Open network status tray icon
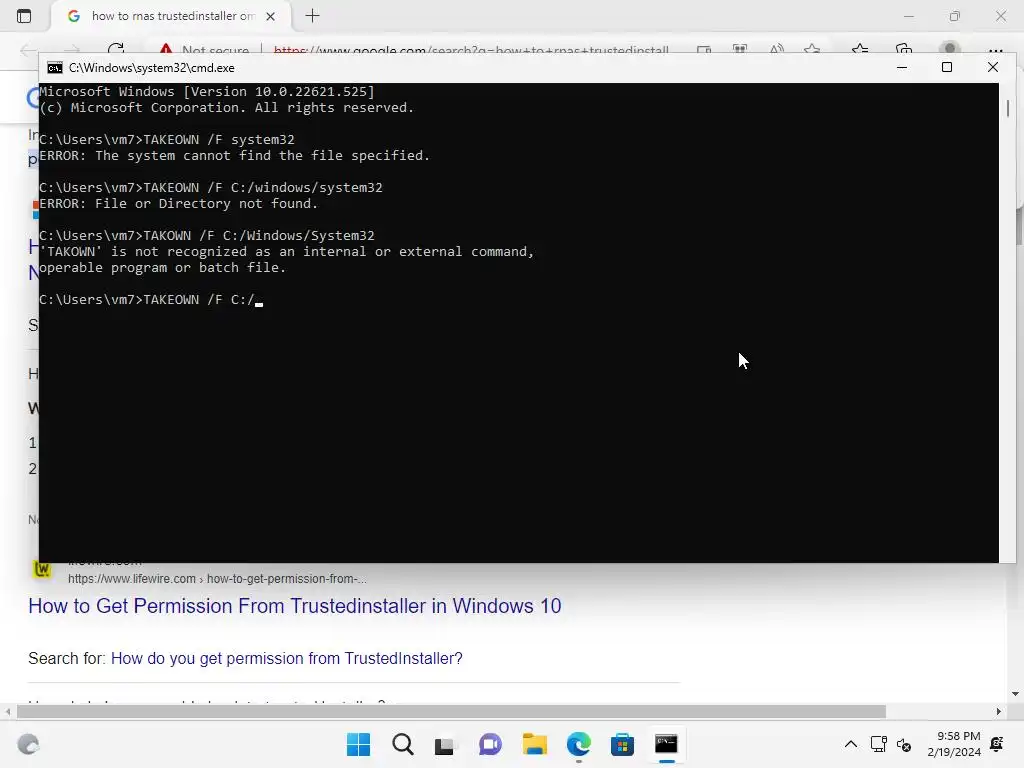 878,744
